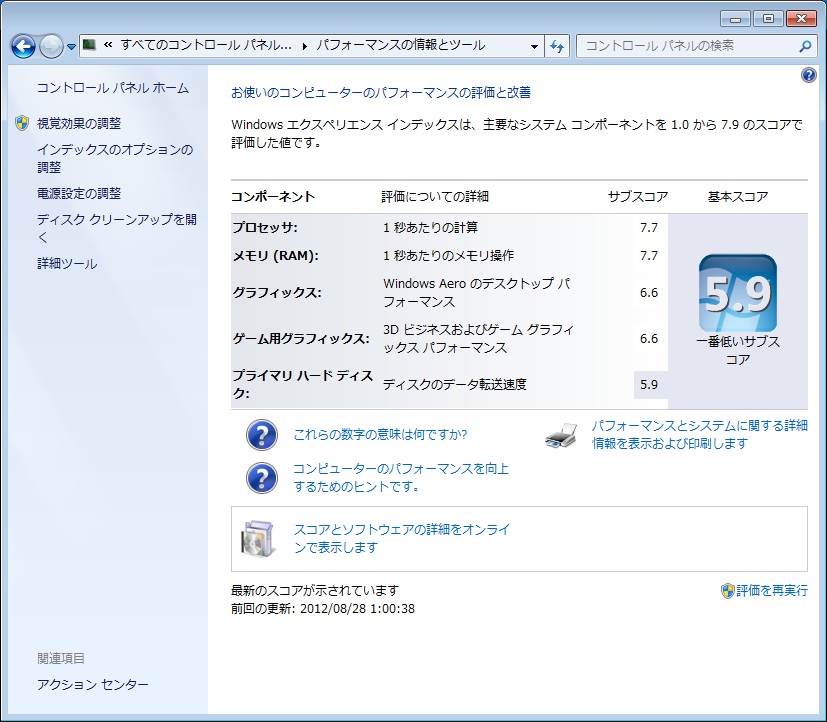Click the 5.9 base score badge
The image size is (827, 722).
pyautogui.click(x=737, y=293)
